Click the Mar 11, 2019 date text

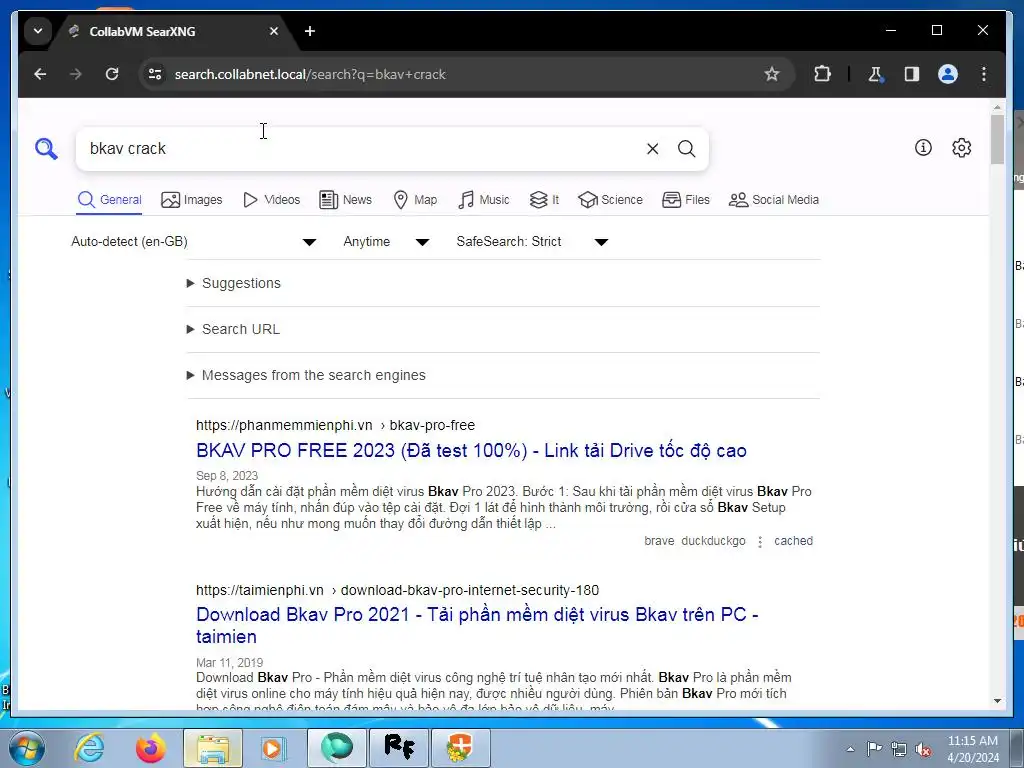point(229,662)
